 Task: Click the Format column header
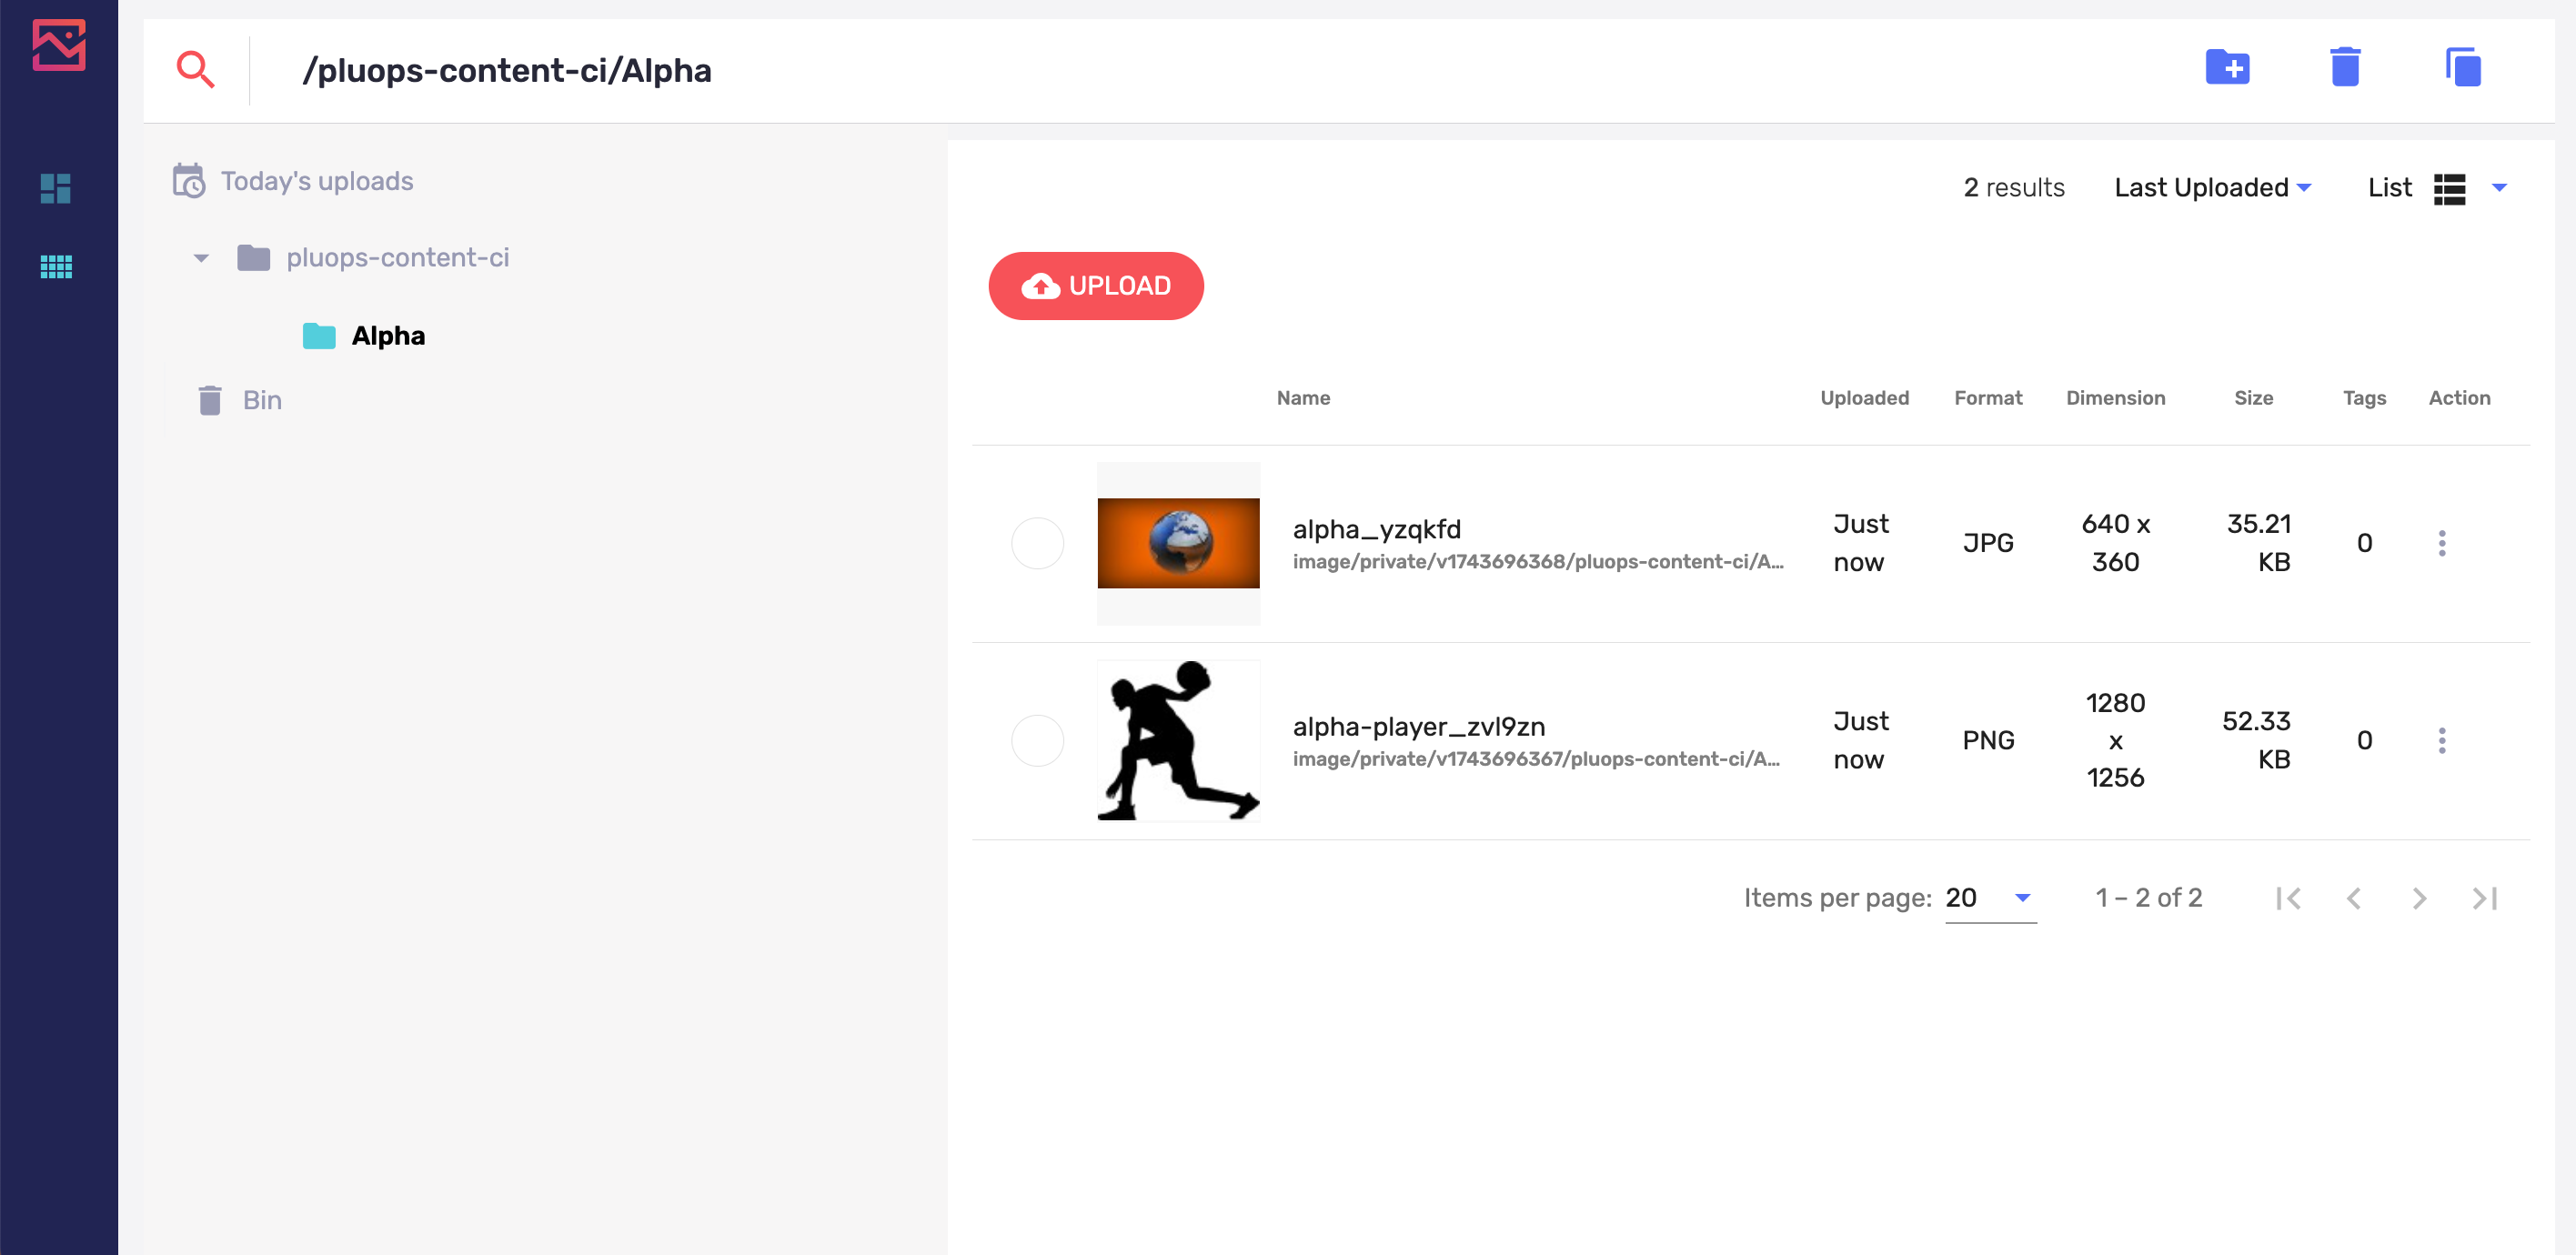pyautogui.click(x=1988, y=398)
